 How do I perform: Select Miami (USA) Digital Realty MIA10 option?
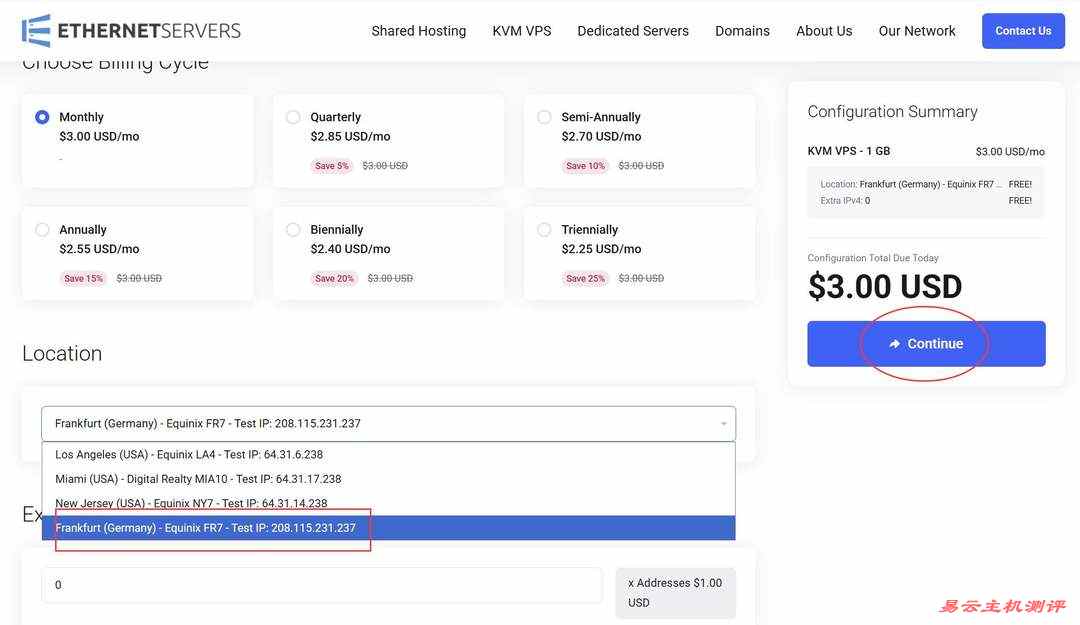(x=198, y=478)
